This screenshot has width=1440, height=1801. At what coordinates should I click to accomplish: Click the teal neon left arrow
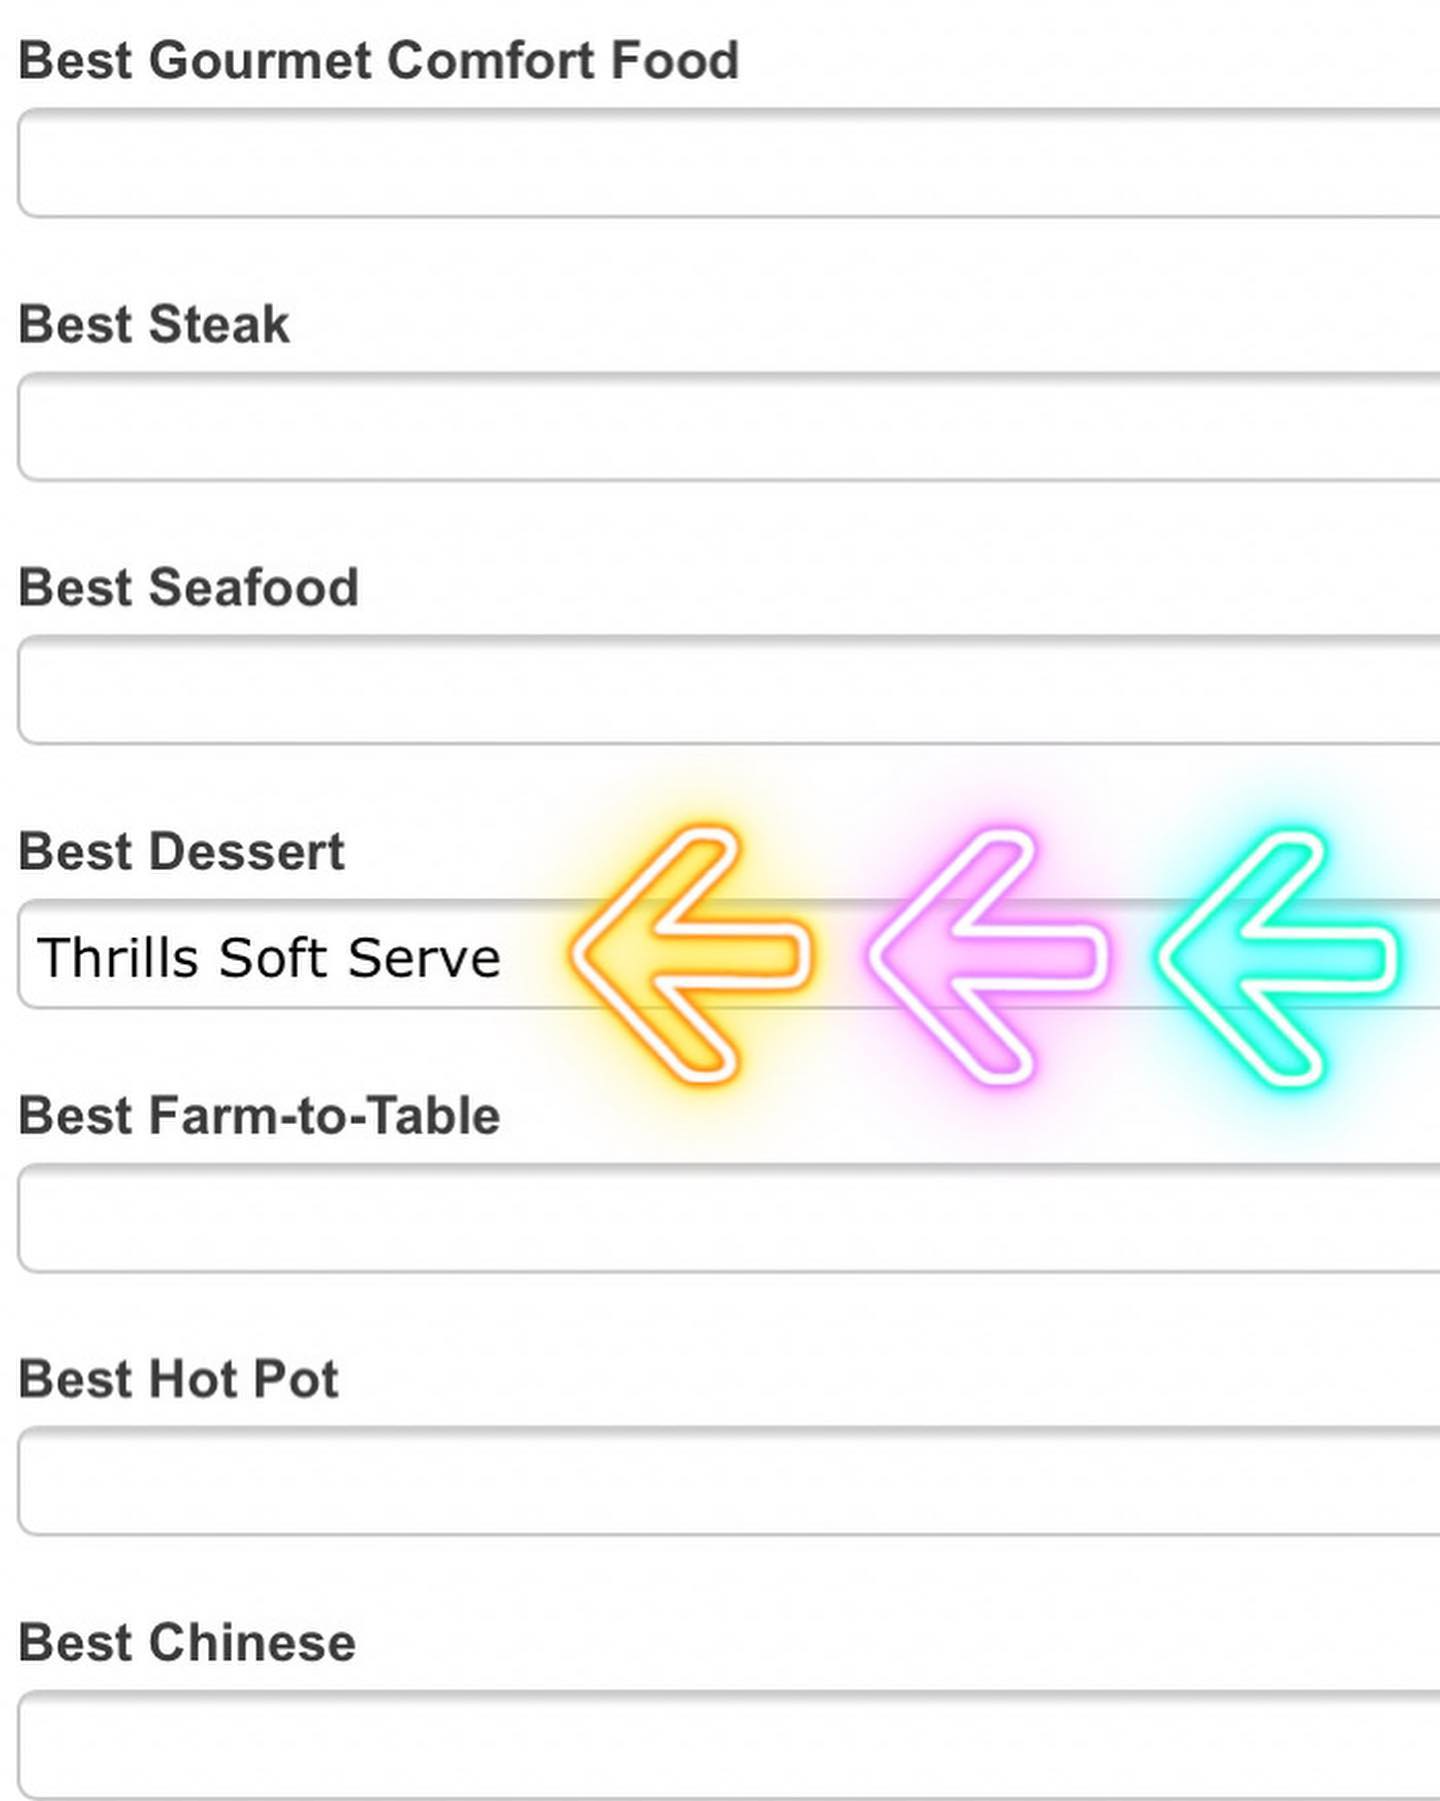[x=1277, y=957]
